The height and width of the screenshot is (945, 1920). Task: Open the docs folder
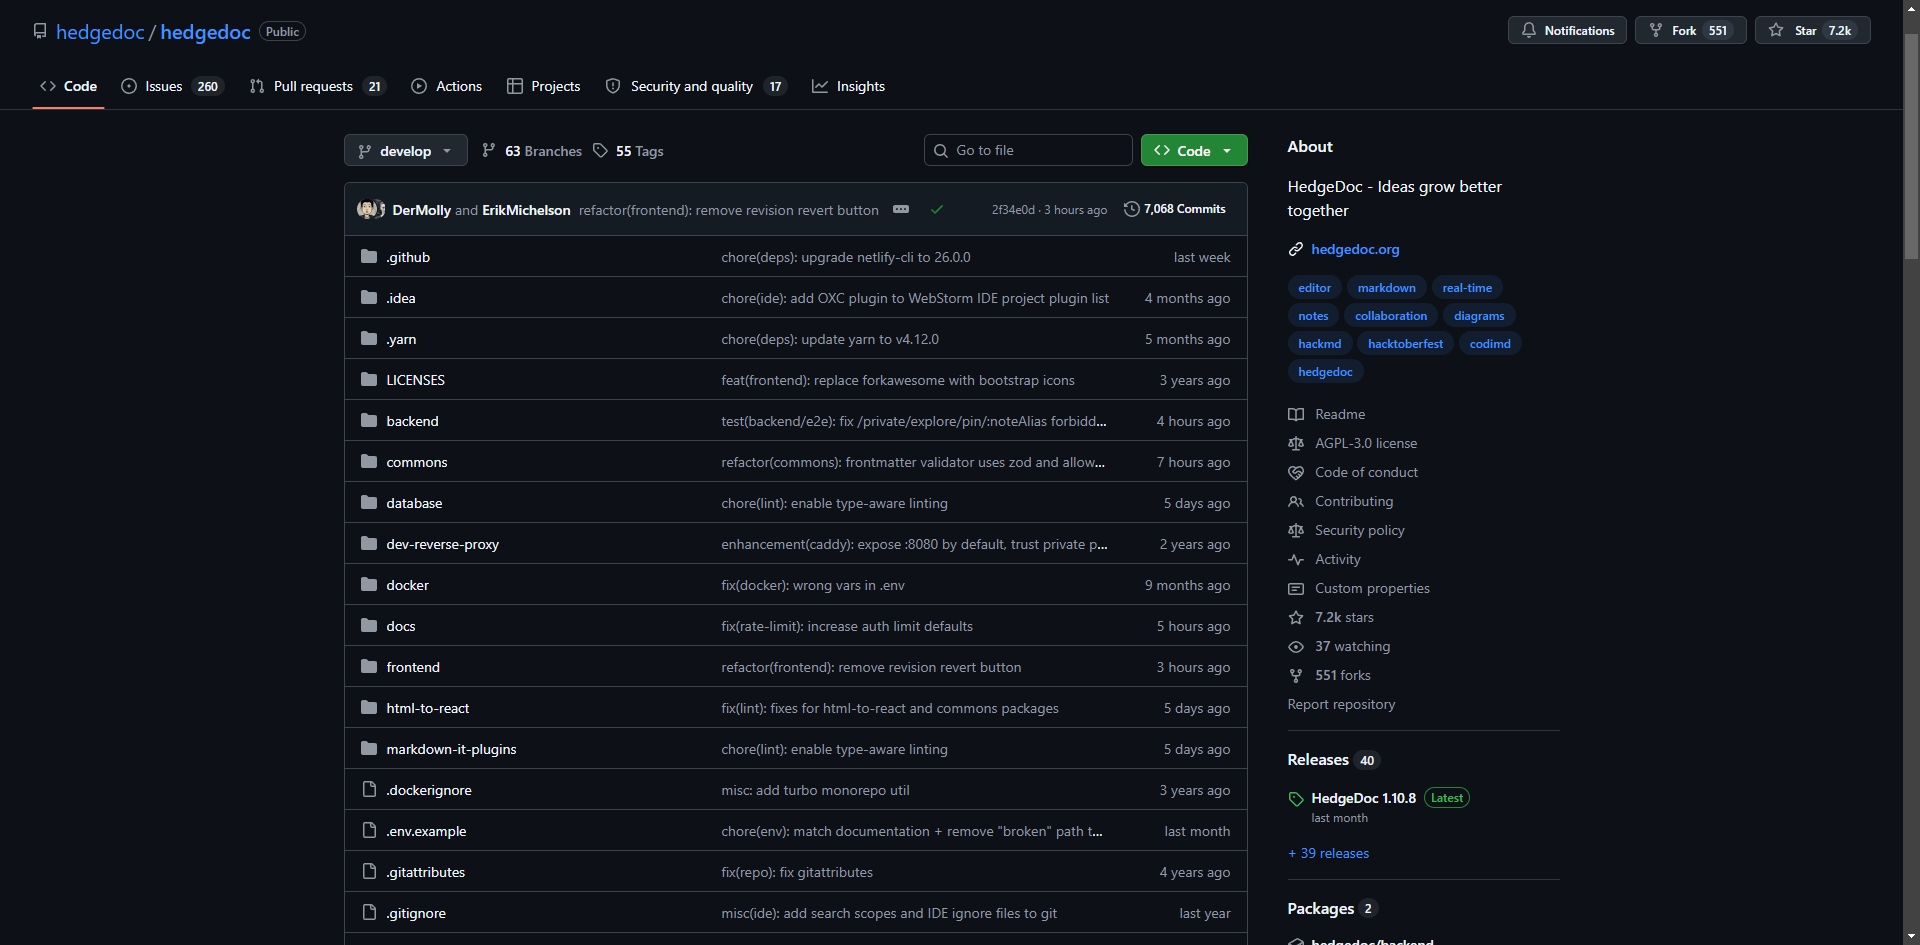400,627
